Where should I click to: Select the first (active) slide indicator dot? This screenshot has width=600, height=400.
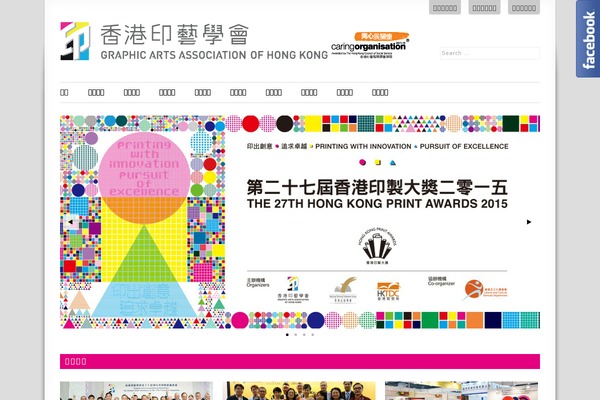click(287, 335)
